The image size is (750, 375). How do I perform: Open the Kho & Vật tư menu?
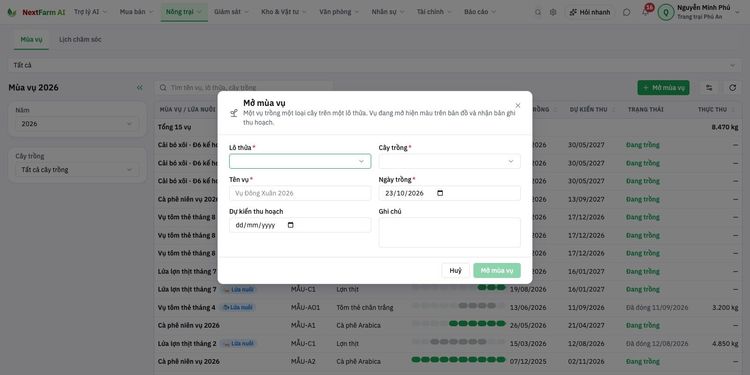pyautogui.click(x=285, y=12)
